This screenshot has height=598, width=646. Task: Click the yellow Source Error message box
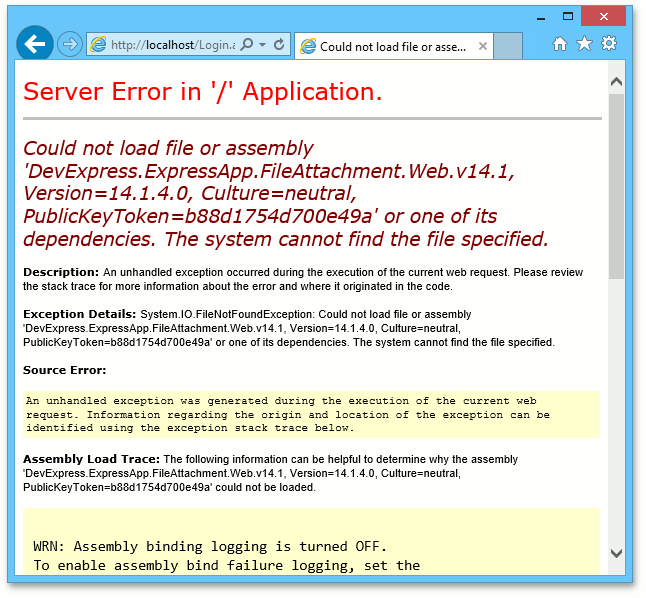(310, 414)
